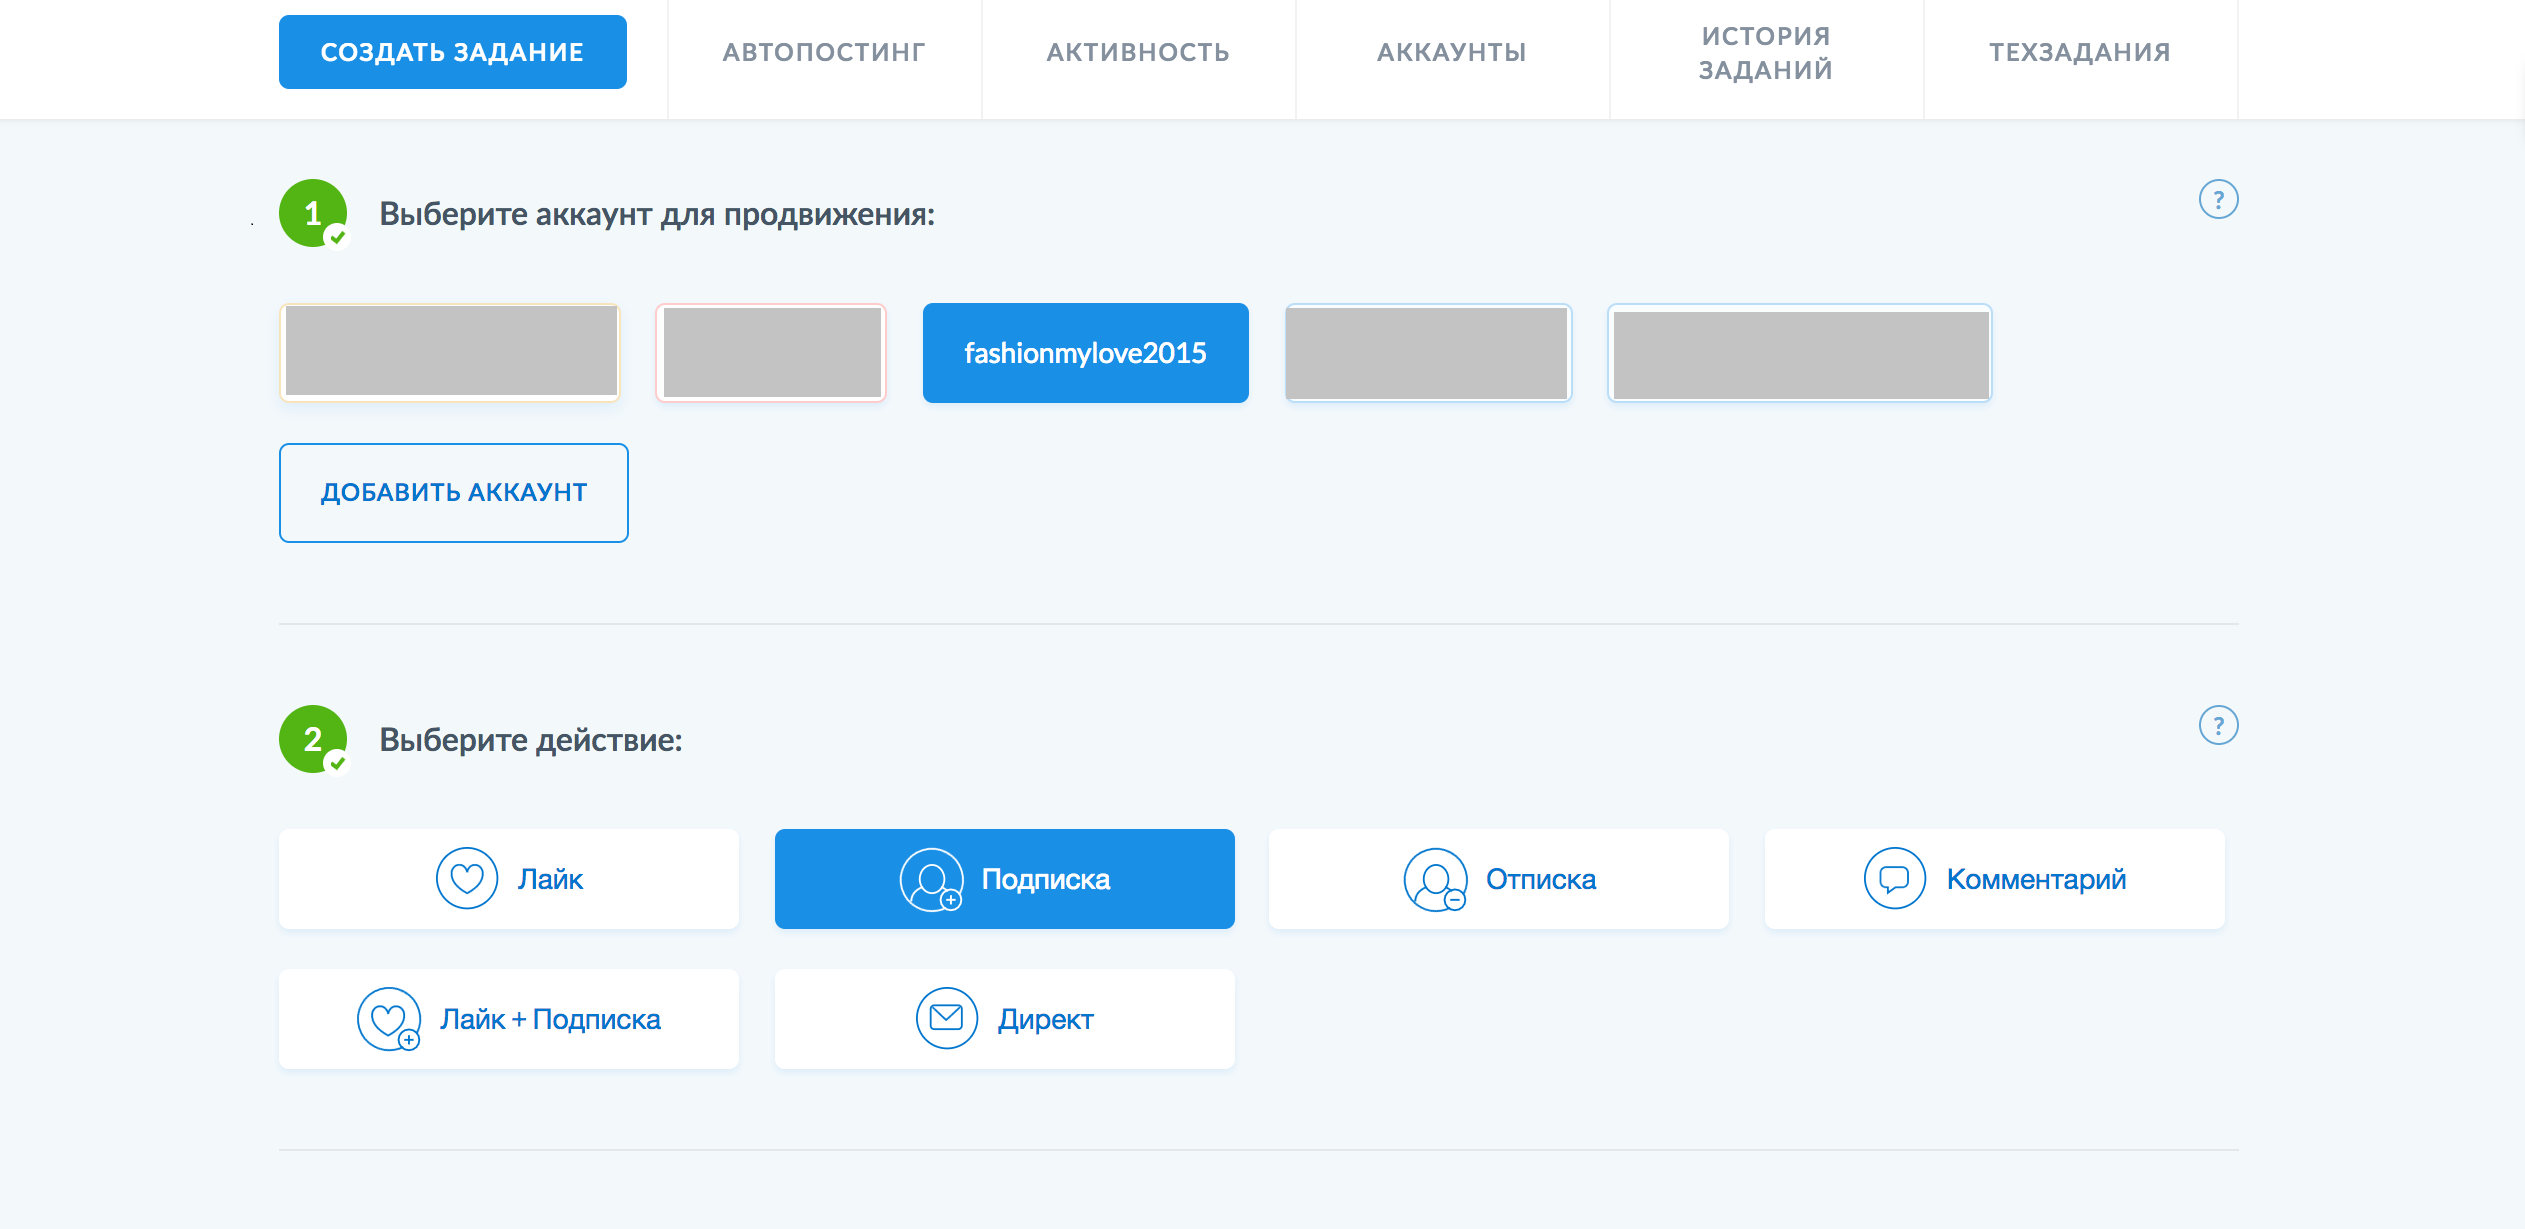Image resolution: width=2525 pixels, height=1229 pixels.
Task: Select the fashionmylove2015 account
Action: pyautogui.click(x=1085, y=353)
